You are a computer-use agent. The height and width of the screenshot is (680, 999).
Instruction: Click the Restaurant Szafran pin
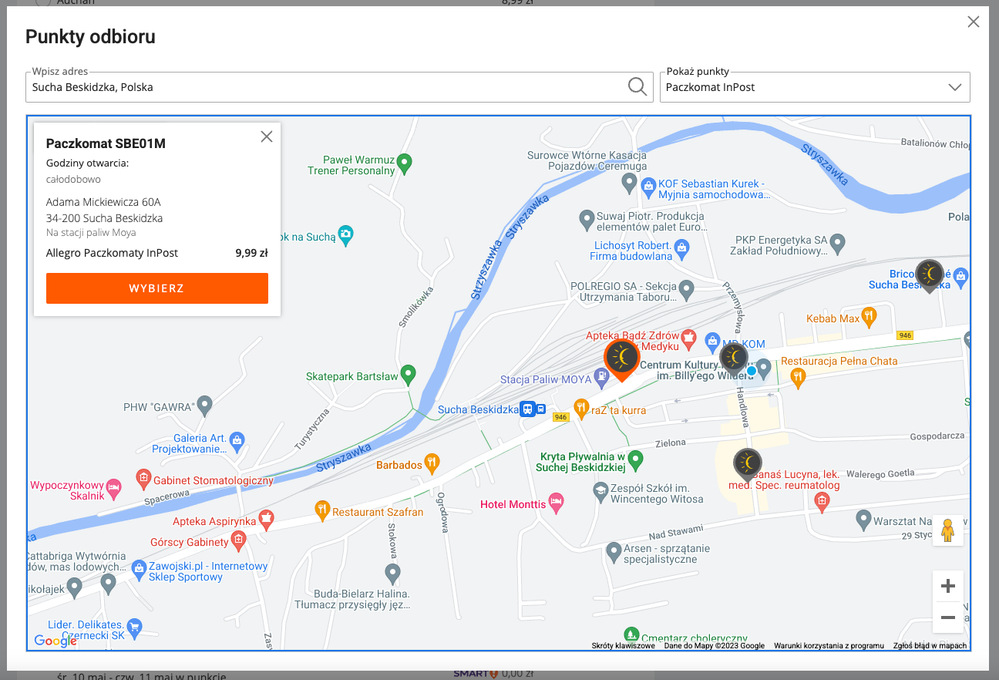[322, 510]
